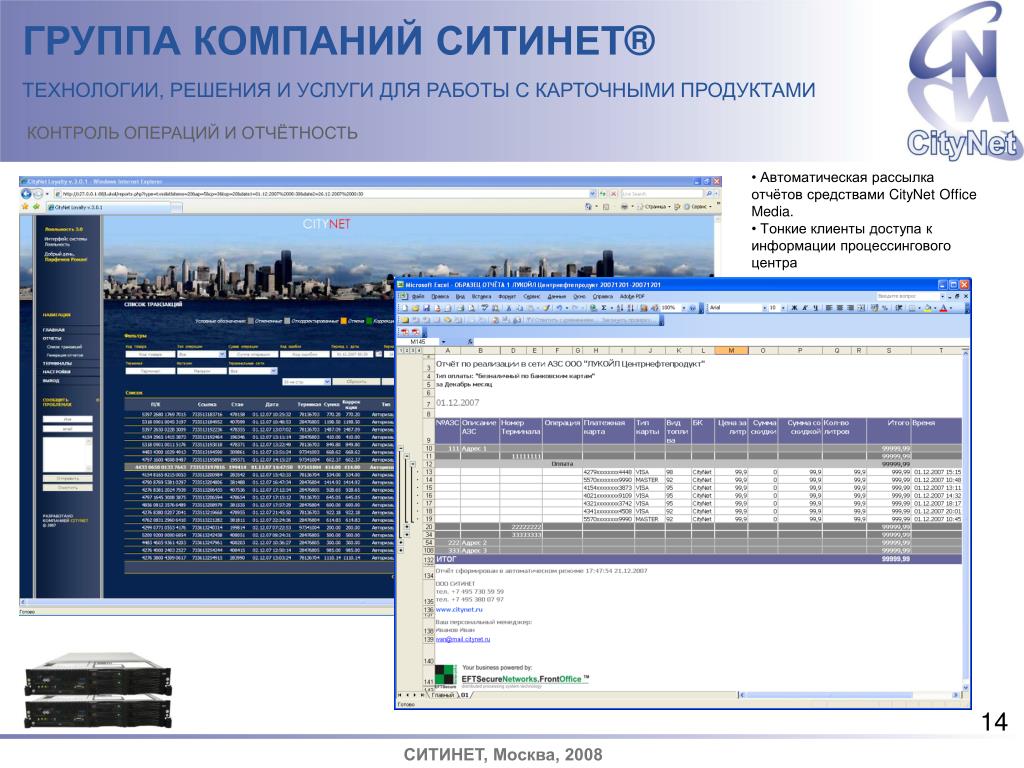Click ВЫХОД in CityNet navigation sidebar
Image resolution: width=1024 pixels, height=768 pixels.
[x=51, y=381]
